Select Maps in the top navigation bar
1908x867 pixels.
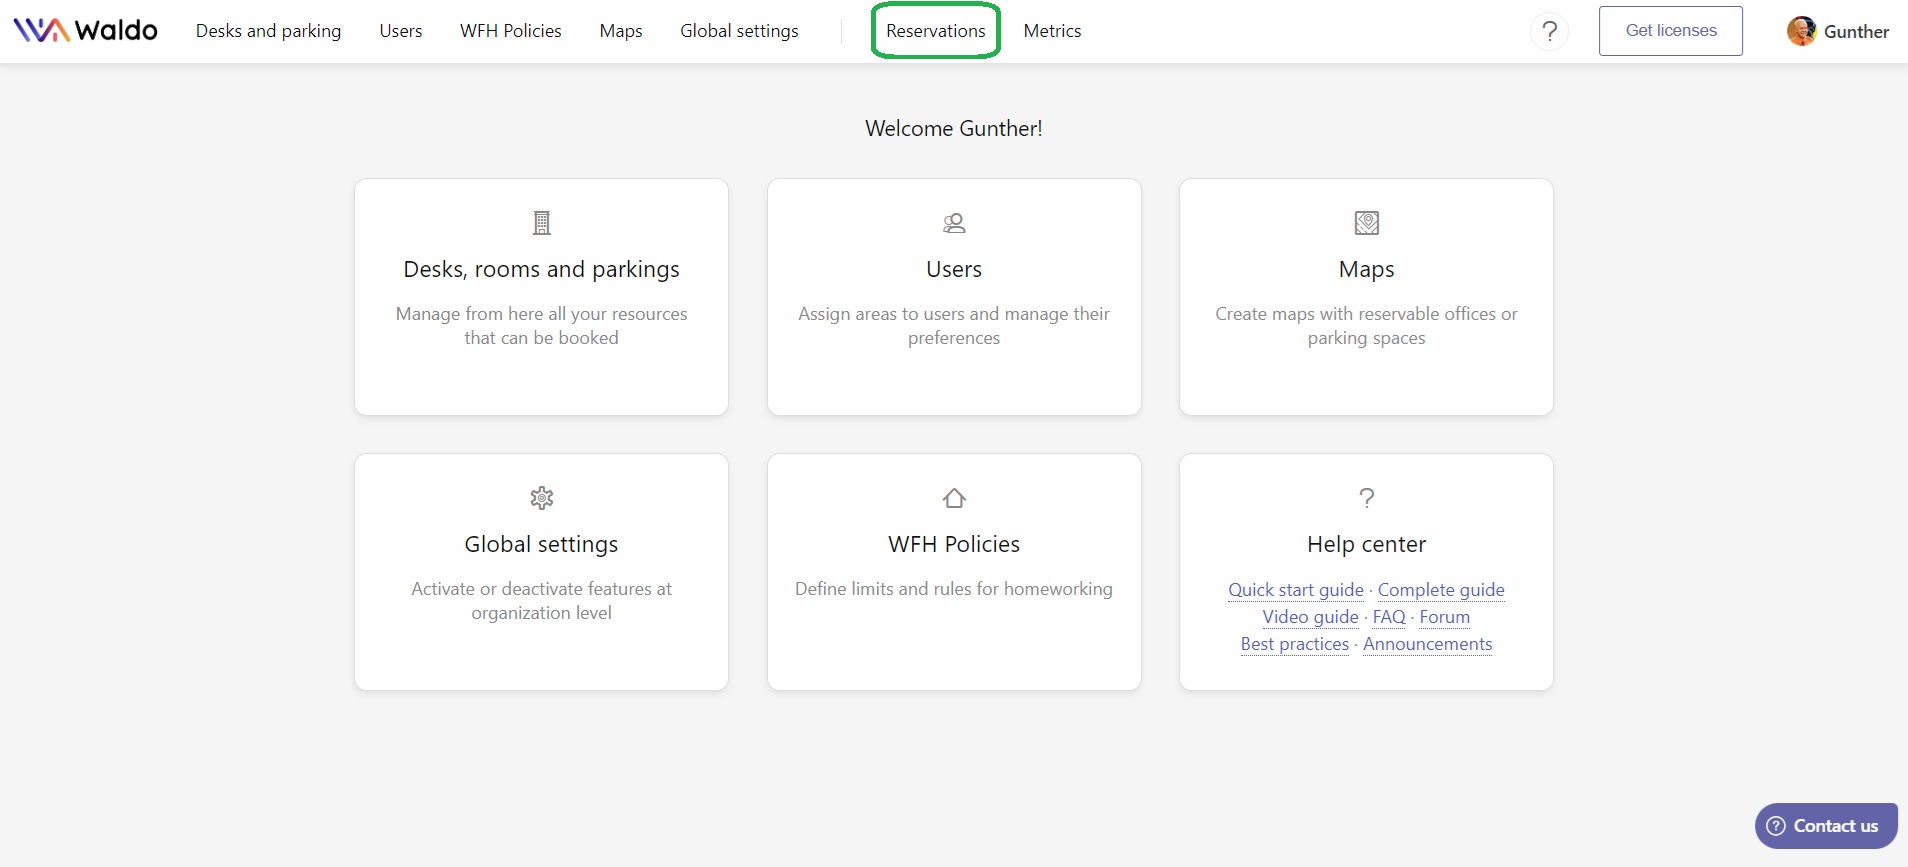click(621, 31)
